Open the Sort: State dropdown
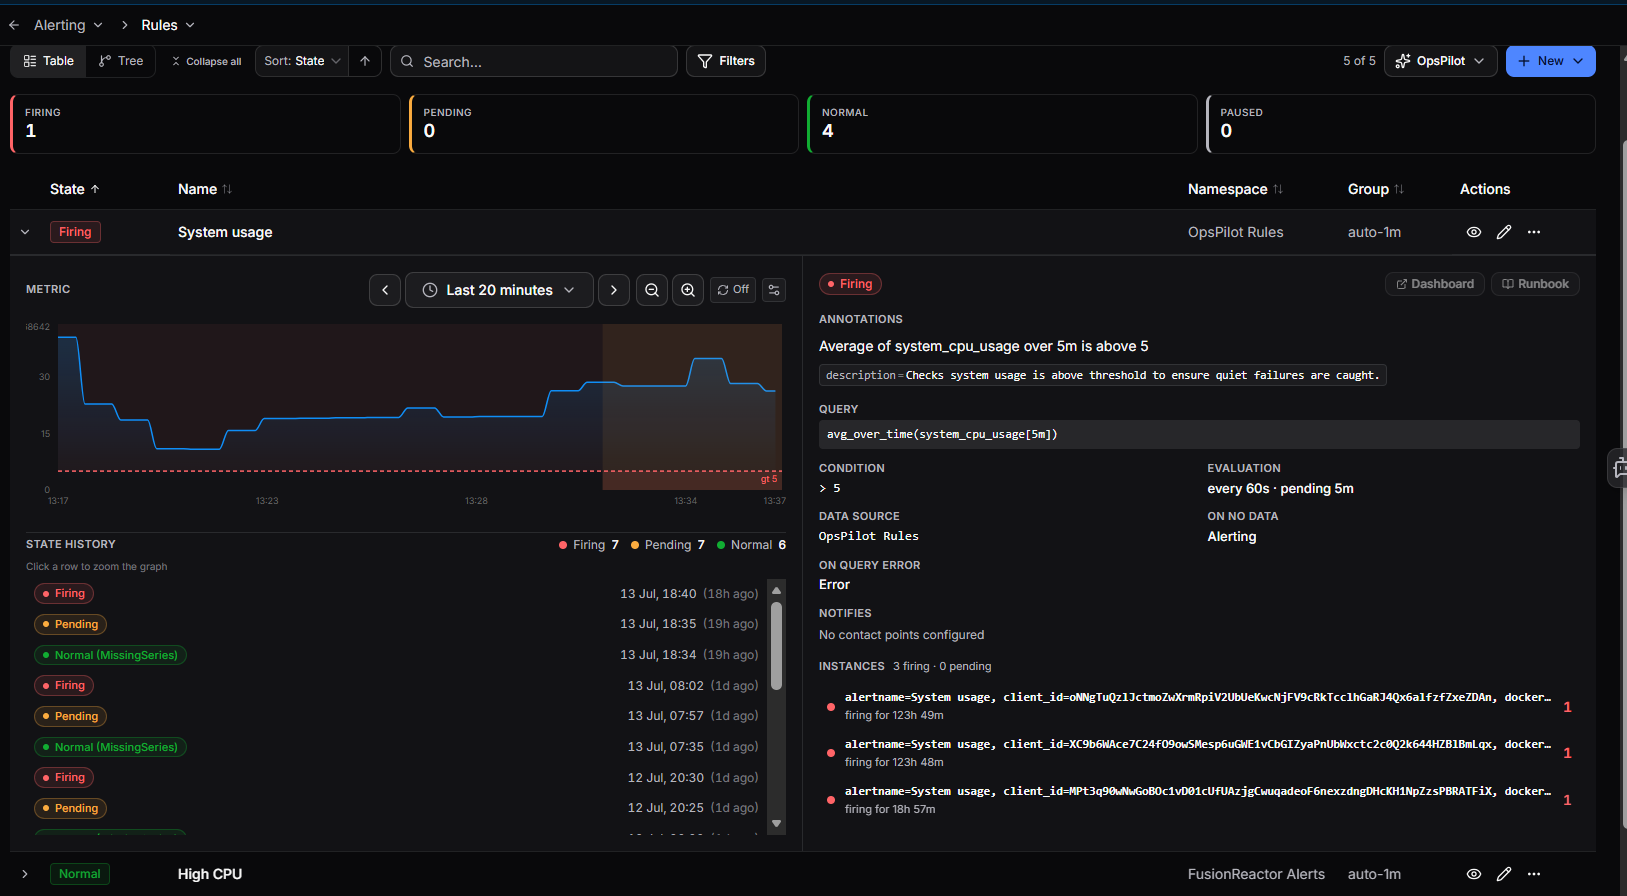 [x=302, y=61]
